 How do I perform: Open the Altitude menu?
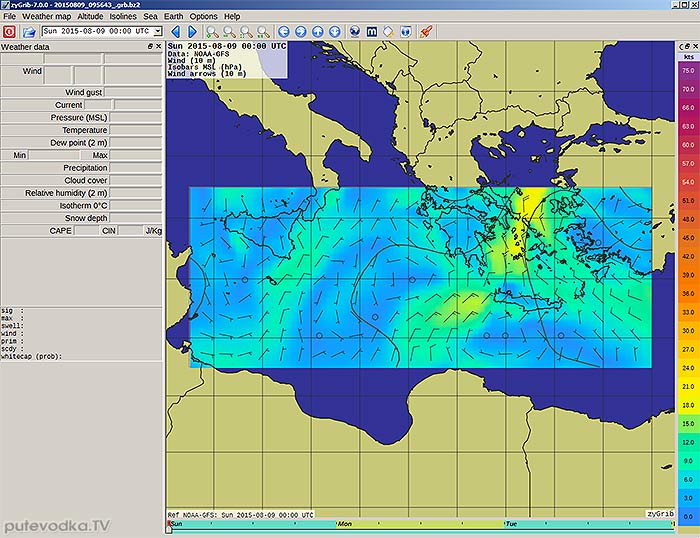(90, 17)
